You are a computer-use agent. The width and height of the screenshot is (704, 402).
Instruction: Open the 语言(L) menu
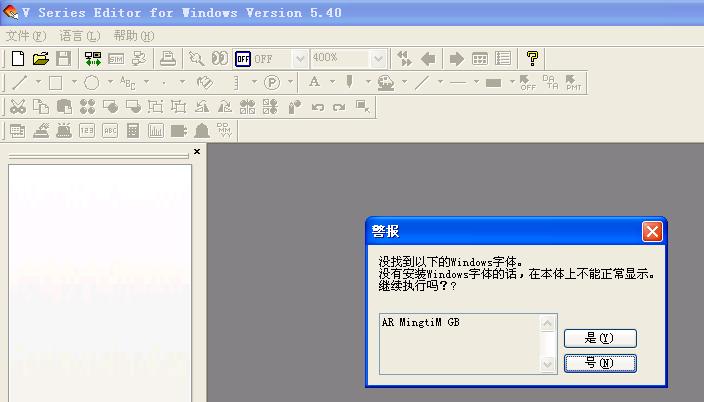coord(79,36)
